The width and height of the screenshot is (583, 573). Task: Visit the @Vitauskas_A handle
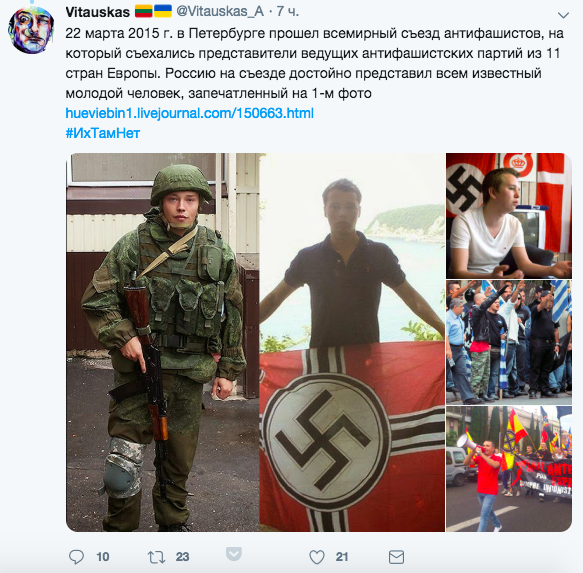220,12
